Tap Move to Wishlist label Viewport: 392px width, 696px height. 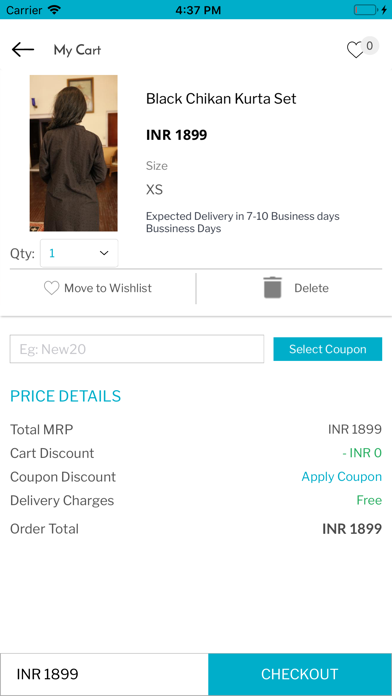coord(108,289)
